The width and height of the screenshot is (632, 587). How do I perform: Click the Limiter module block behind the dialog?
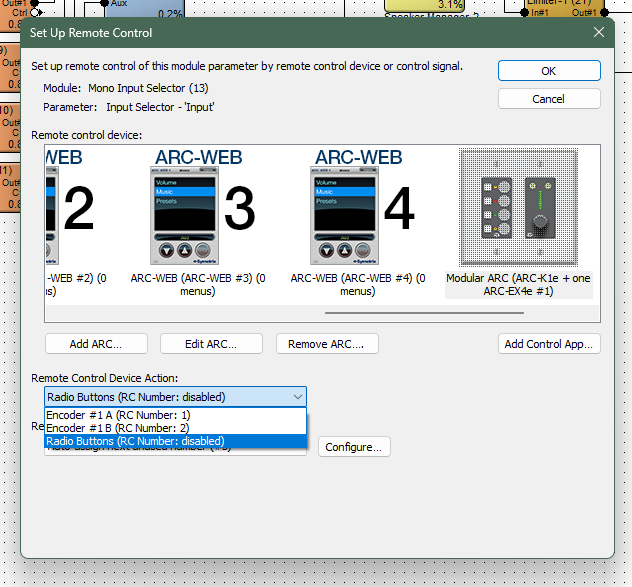[571, 8]
